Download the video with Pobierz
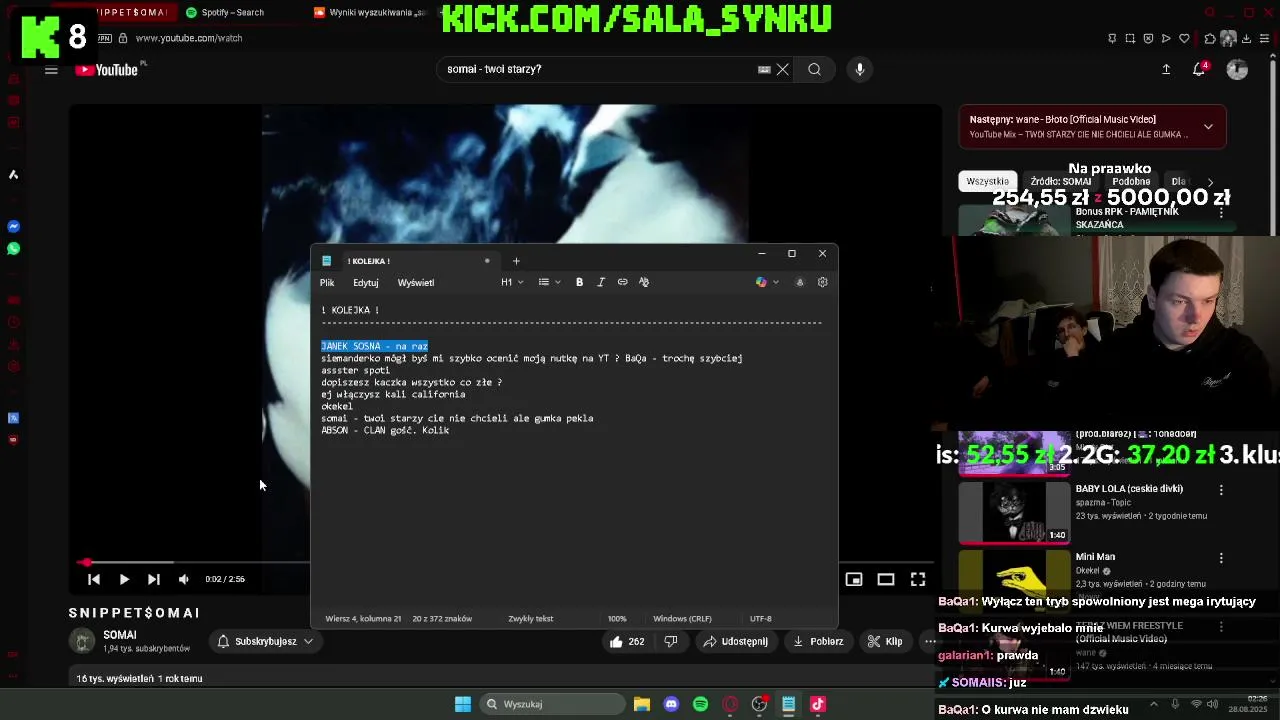 click(x=818, y=641)
